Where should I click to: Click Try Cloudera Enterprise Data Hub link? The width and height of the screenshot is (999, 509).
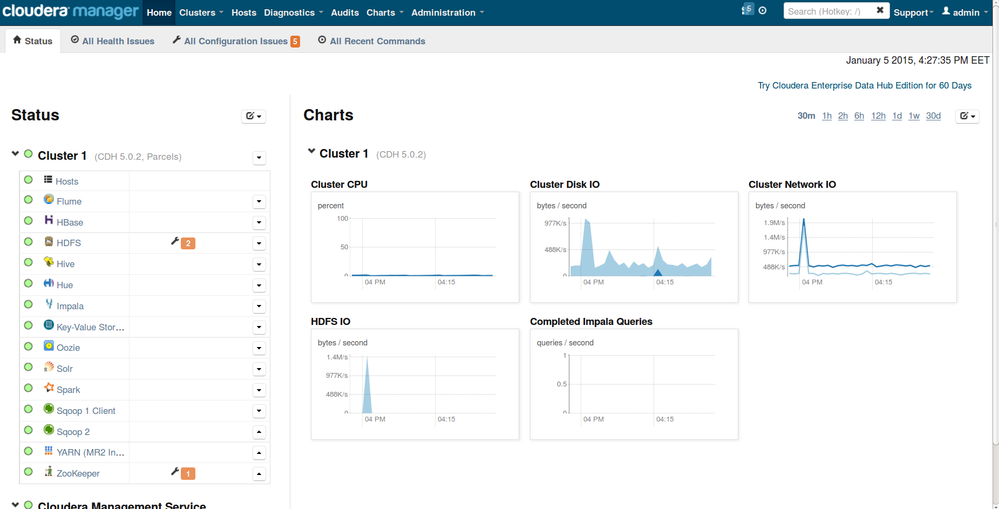coord(865,85)
